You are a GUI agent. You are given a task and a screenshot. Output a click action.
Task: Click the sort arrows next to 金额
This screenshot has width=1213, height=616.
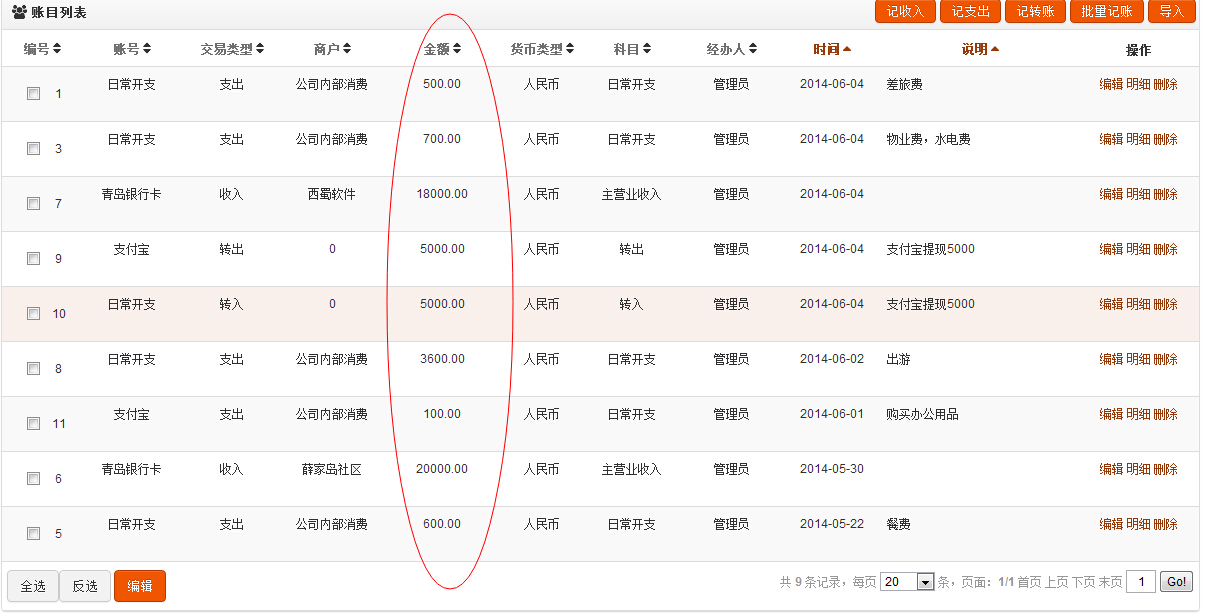click(456, 49)
